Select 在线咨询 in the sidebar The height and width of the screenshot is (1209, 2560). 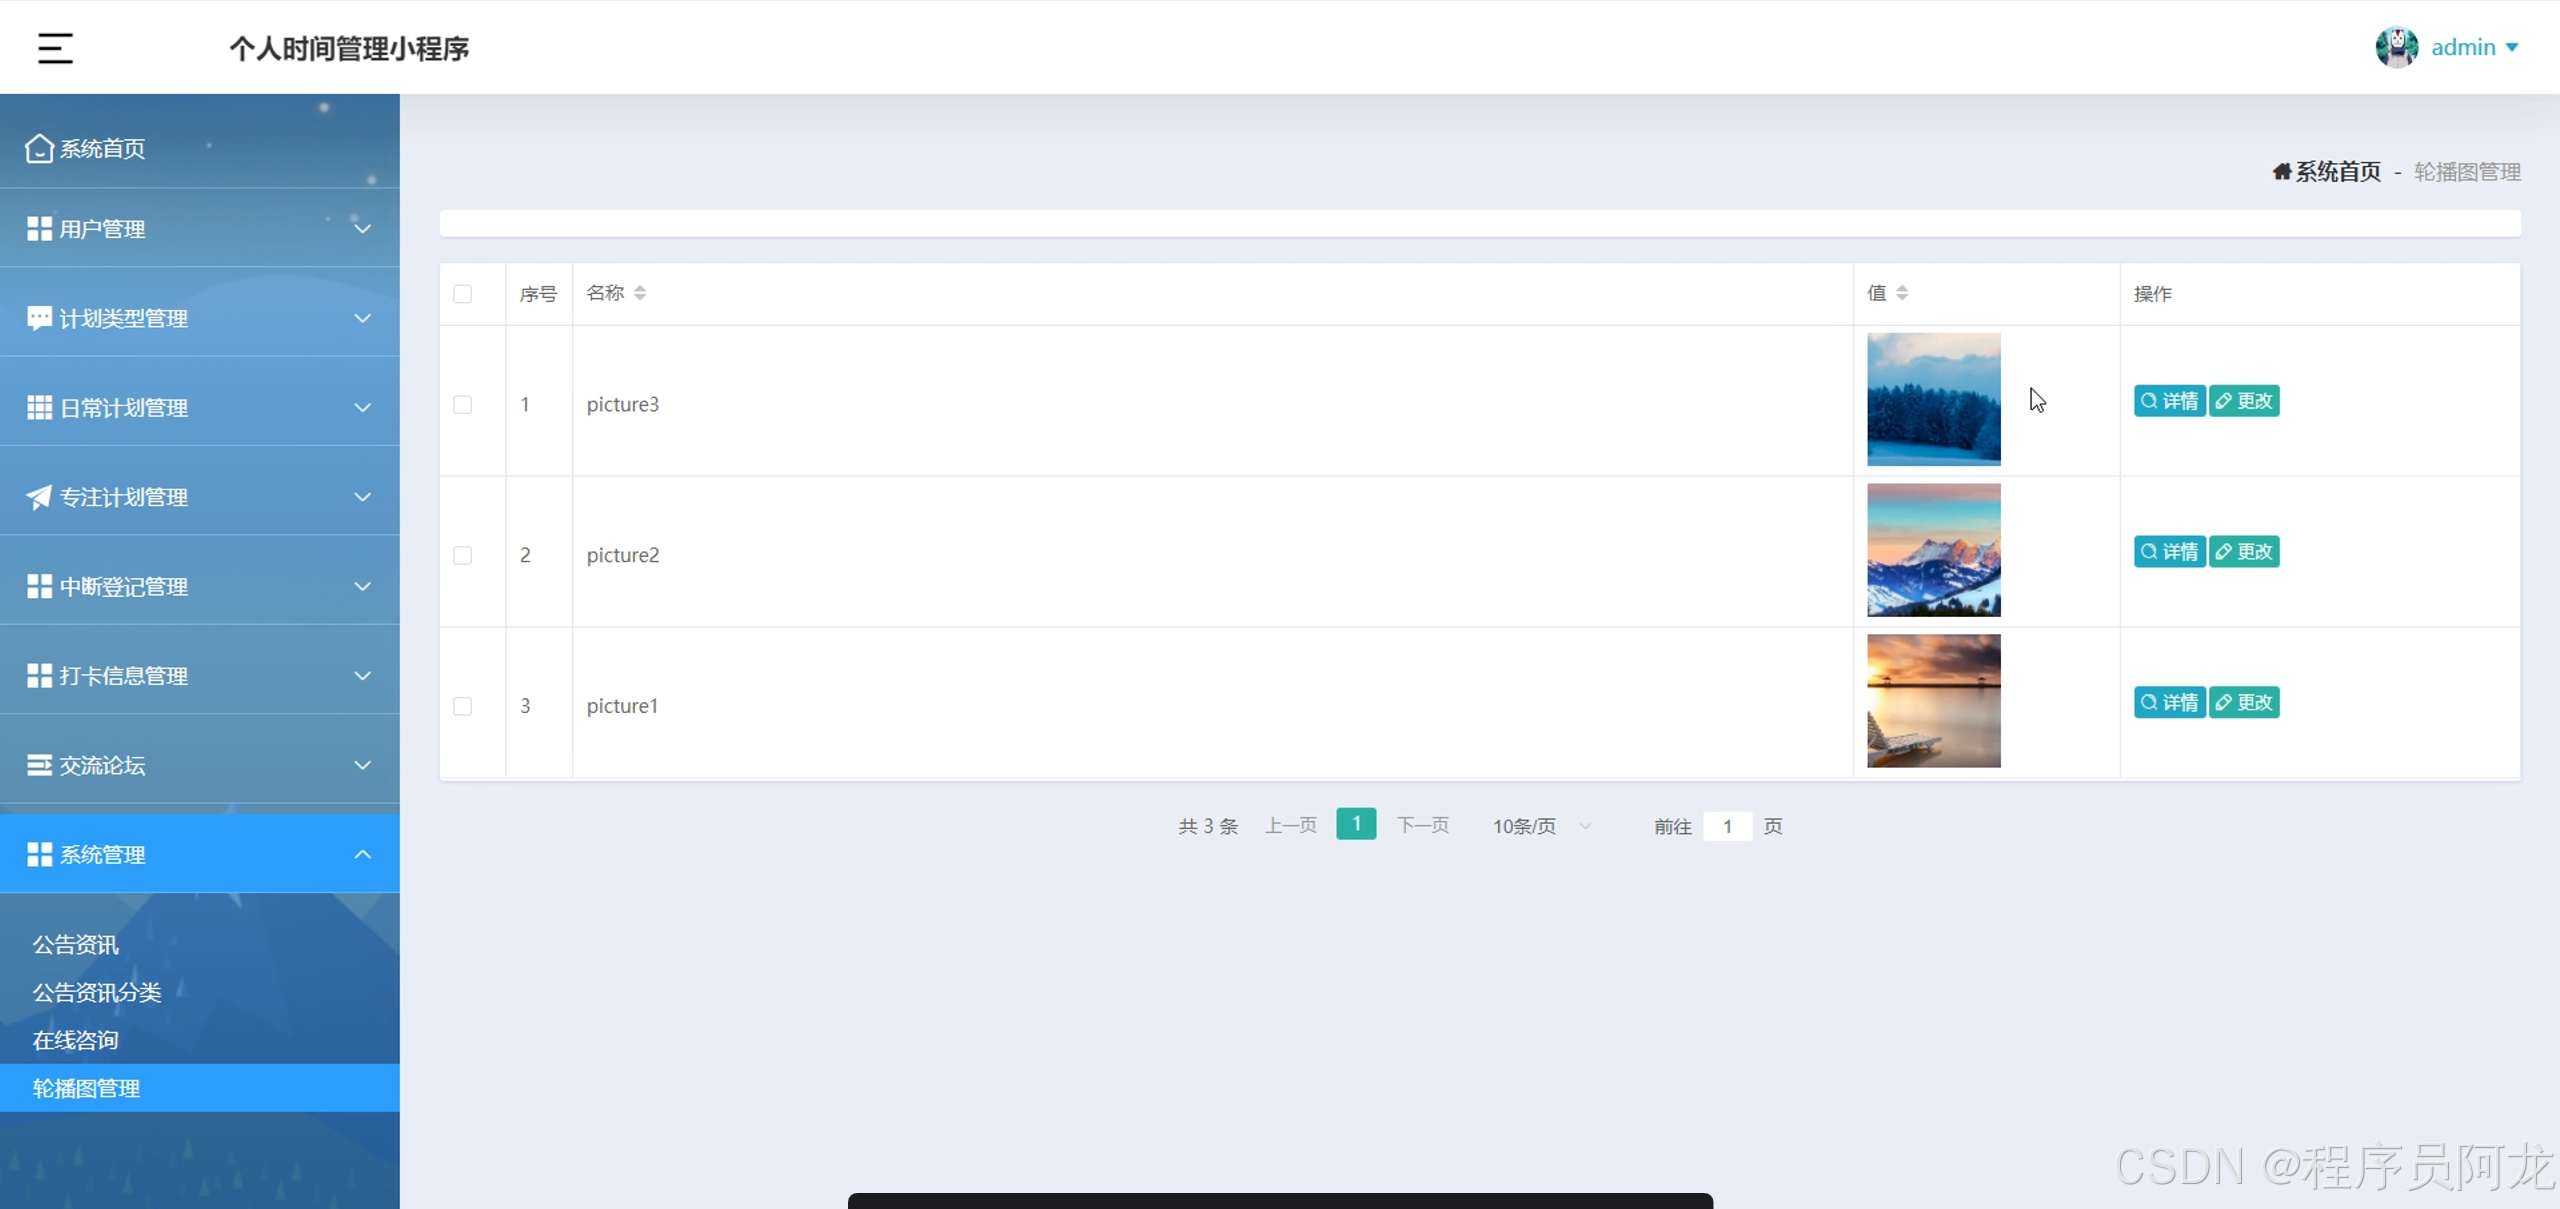[76, 1040]
